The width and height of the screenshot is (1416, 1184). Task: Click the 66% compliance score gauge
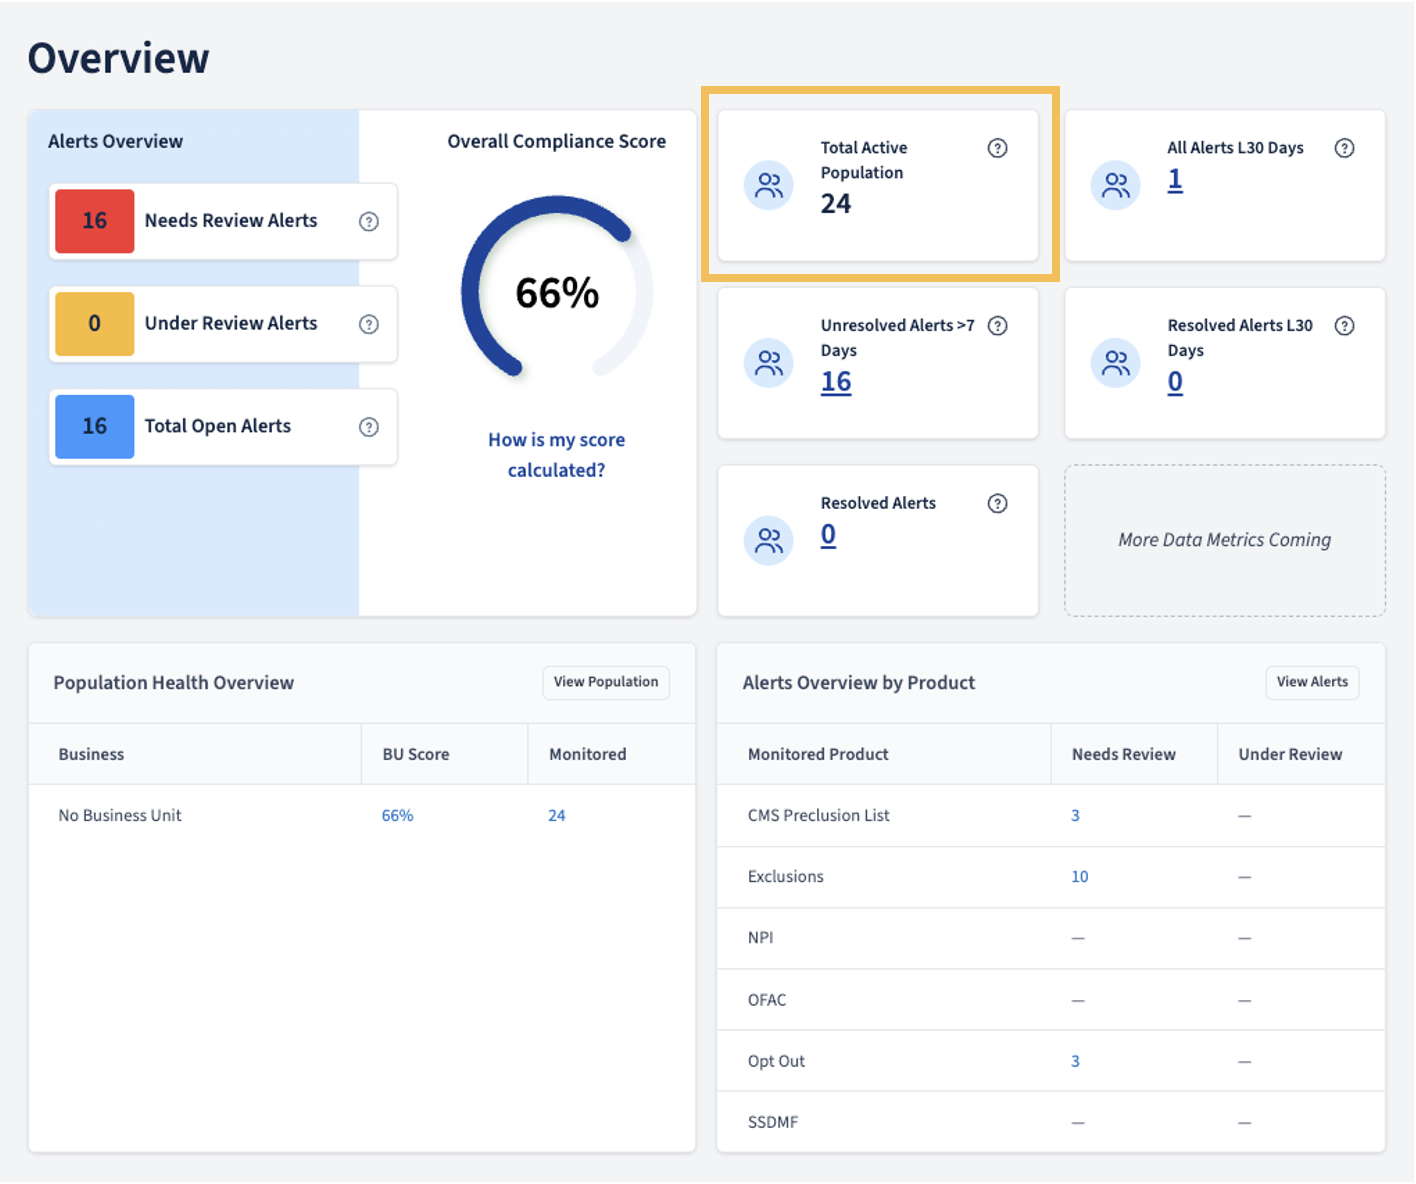click(557, 291)
